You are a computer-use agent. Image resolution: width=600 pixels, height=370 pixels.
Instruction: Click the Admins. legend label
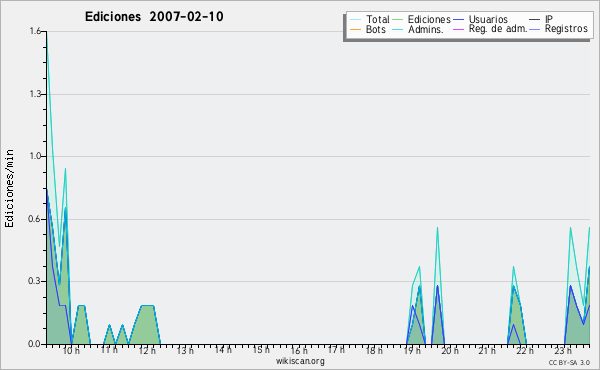coord(426,29)
